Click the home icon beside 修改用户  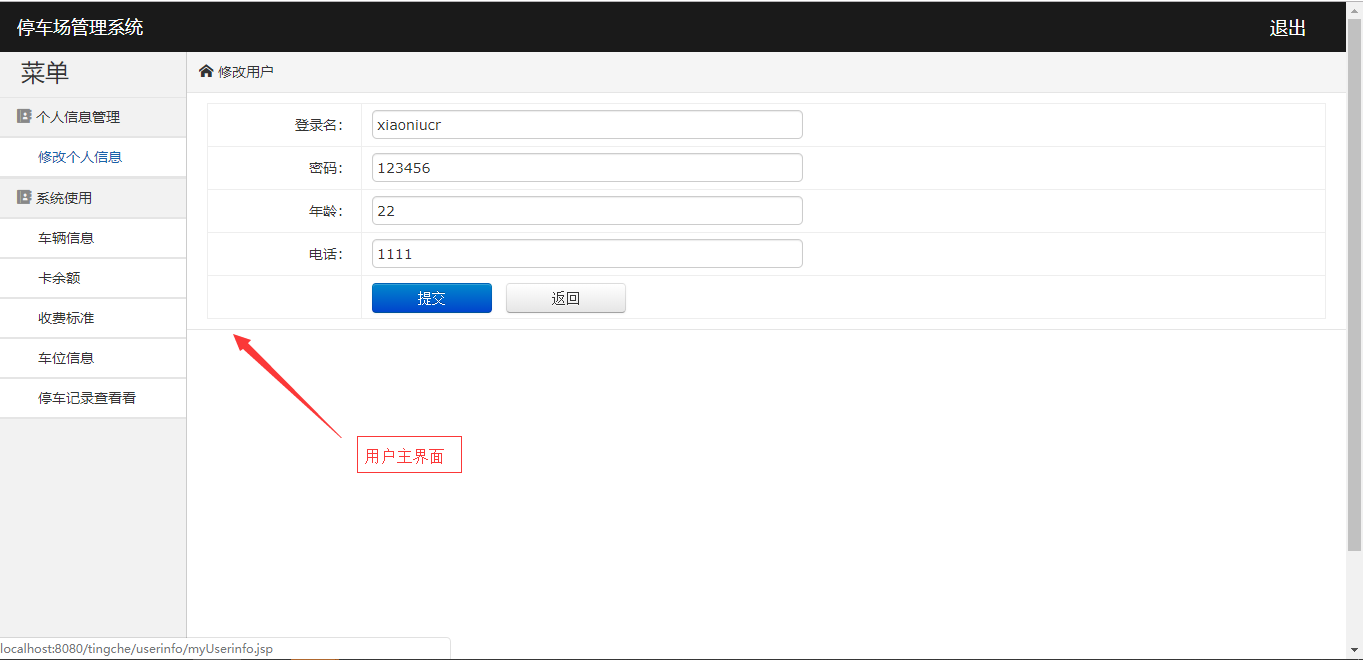tap(206, 71)
